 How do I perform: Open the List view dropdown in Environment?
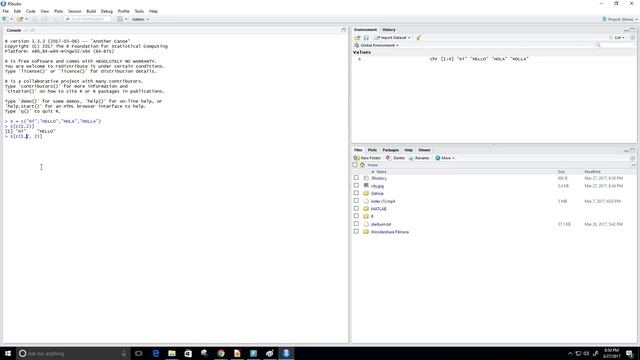point(617,38)
